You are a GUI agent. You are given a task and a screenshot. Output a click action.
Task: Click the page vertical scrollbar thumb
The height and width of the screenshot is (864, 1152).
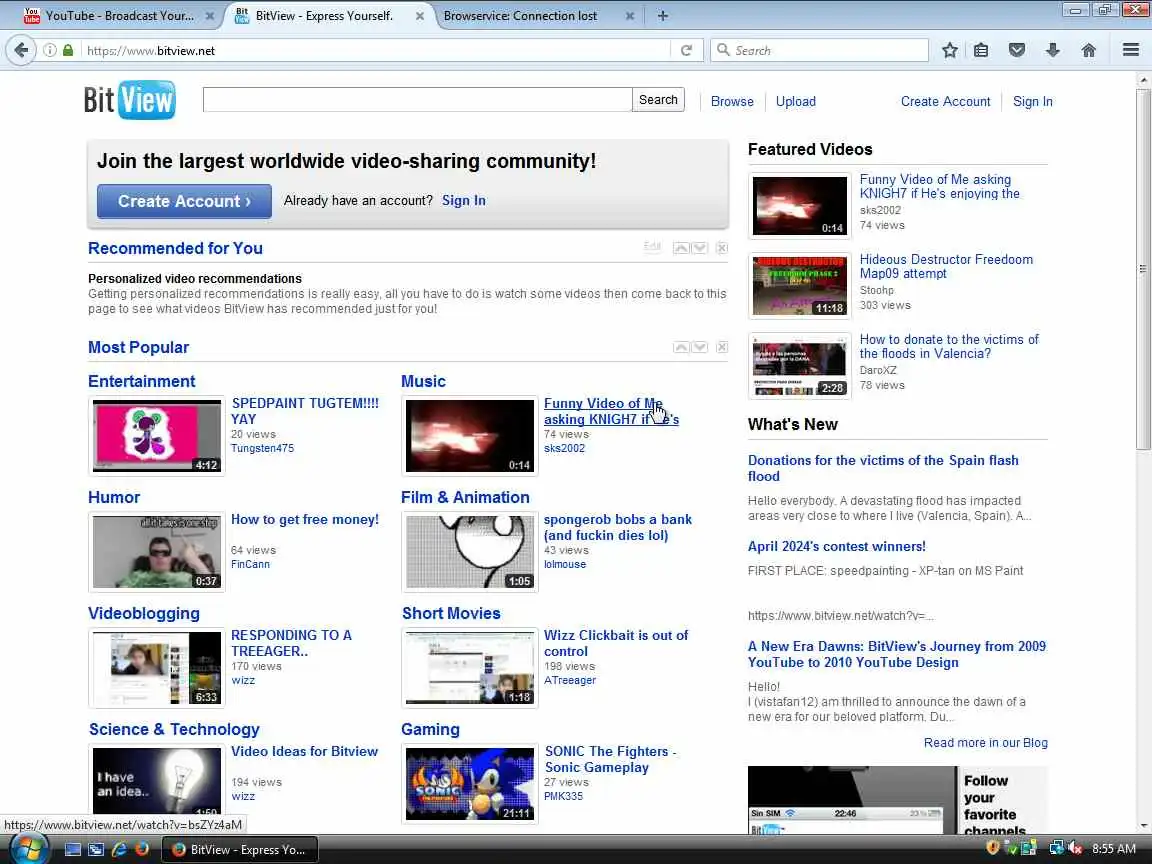1143,268
